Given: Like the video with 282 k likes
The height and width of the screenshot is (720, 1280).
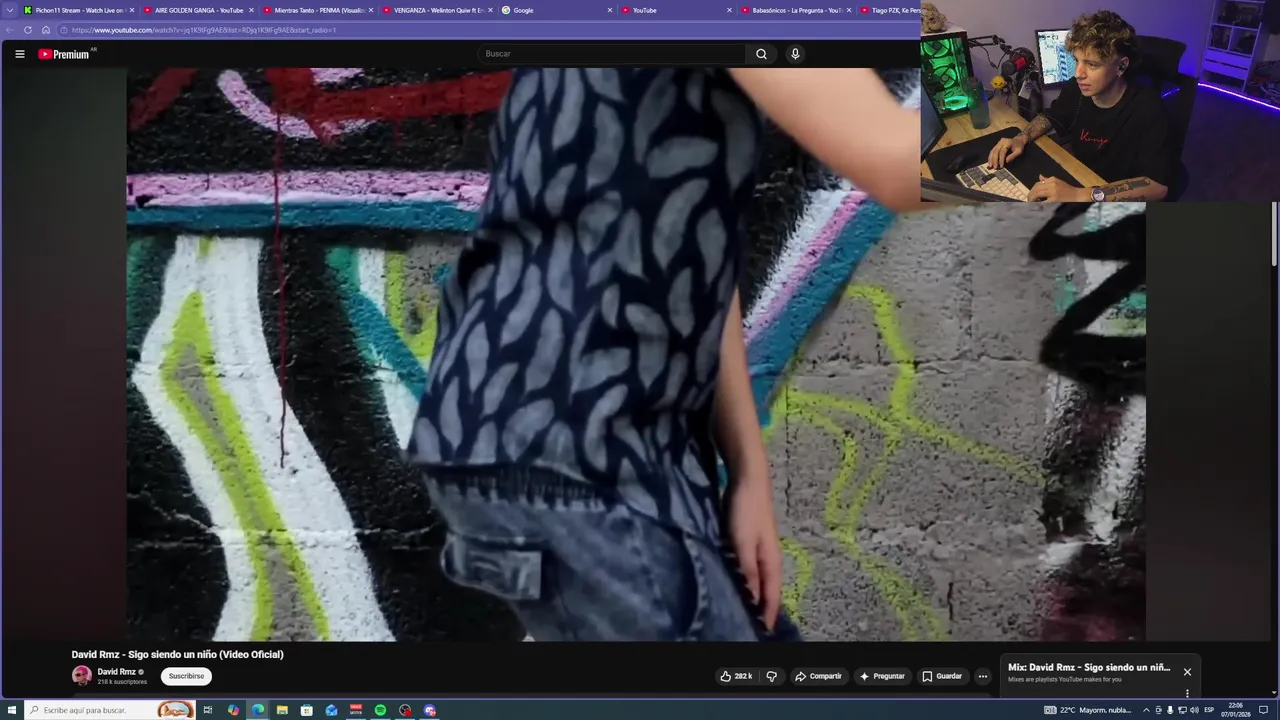Looking at the screenshot, I should click(736, 676).
